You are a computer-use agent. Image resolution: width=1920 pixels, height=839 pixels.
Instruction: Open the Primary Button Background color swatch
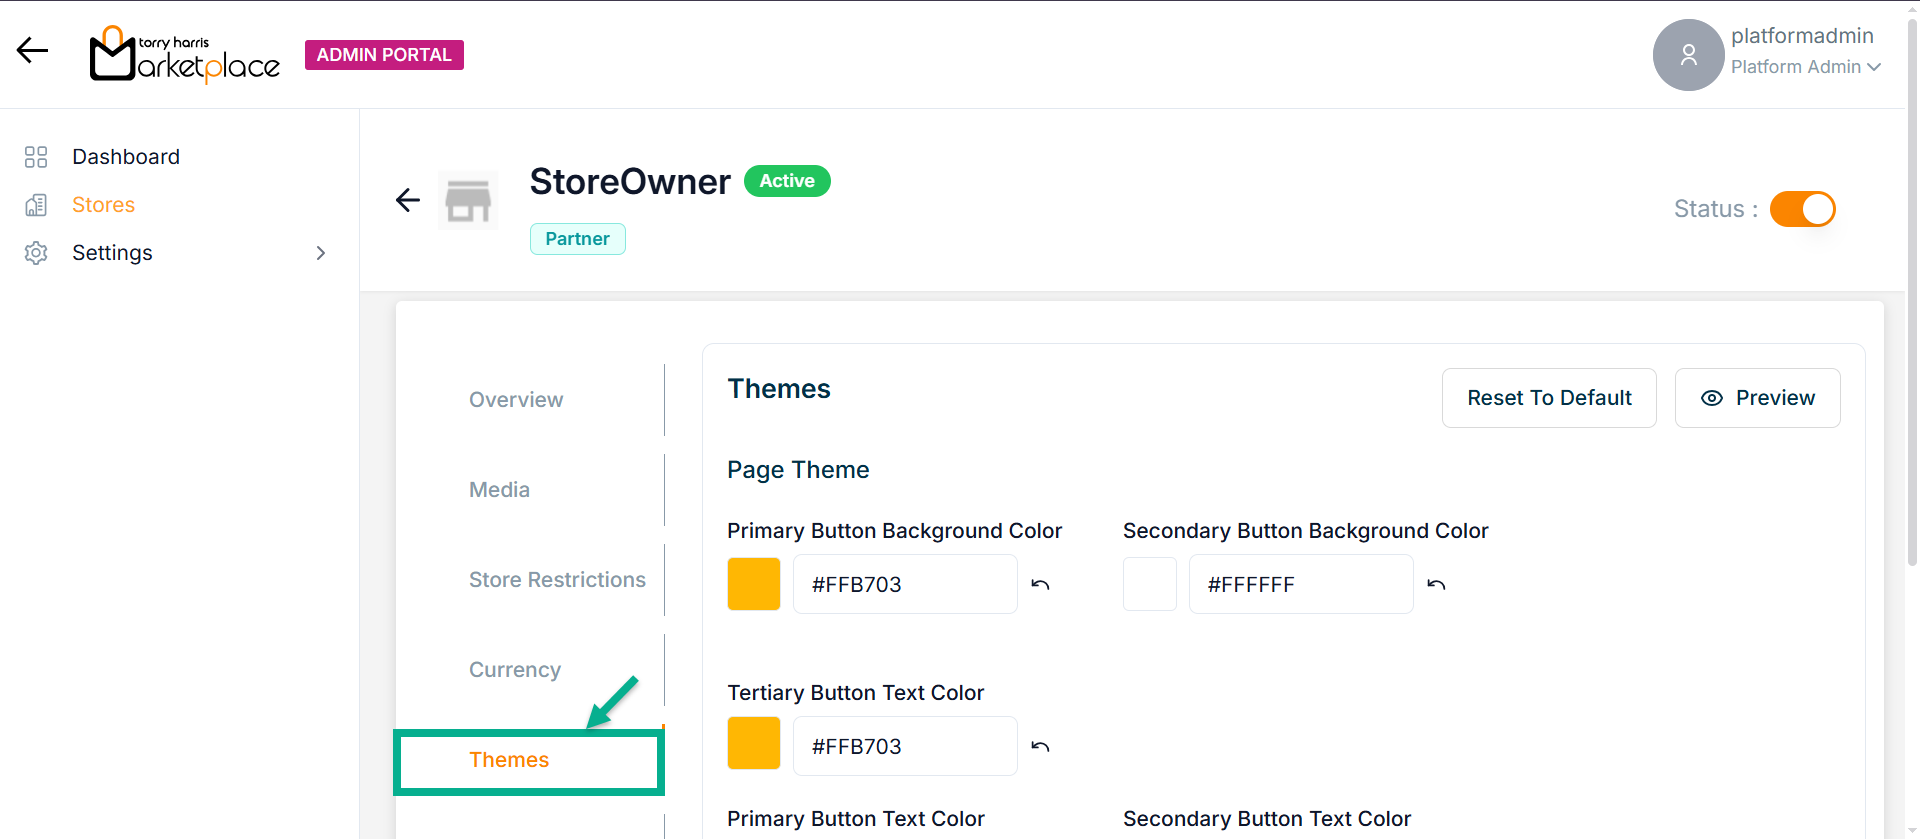tap(754, 584)
